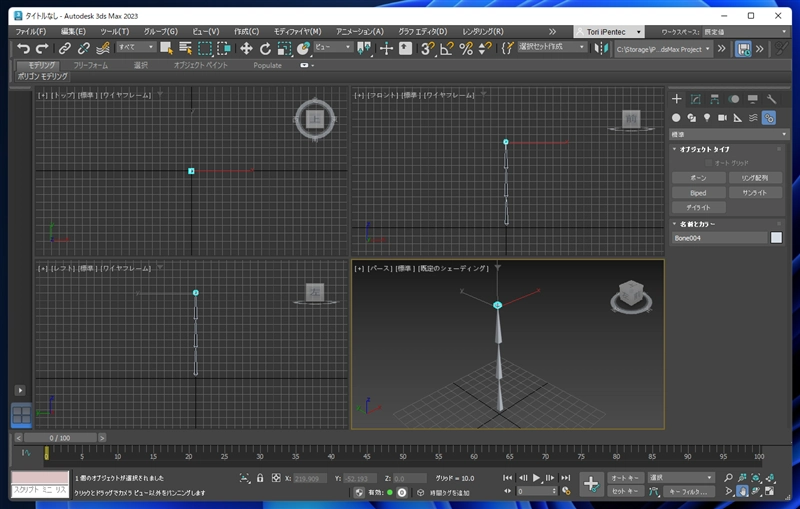
Task: Open the Hierarchy panel tab
Action: [x=714, y=99]
